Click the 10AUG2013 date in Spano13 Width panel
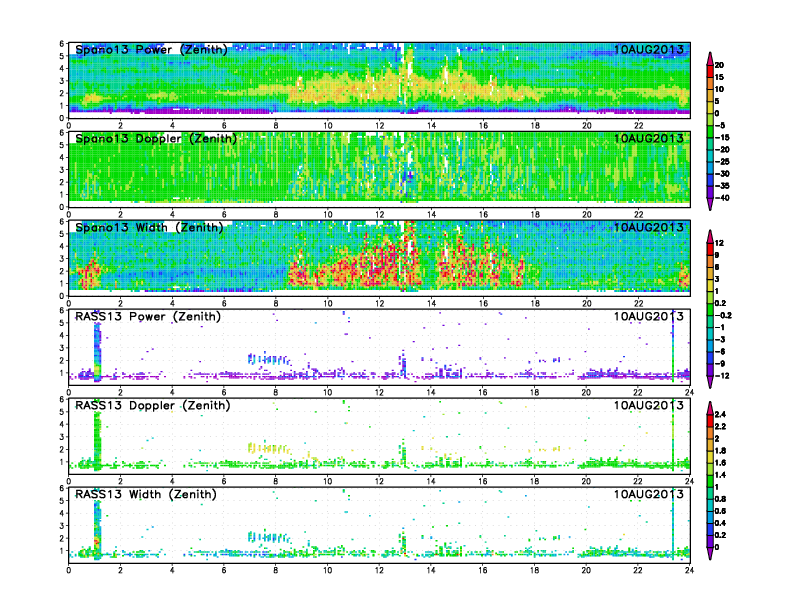The width and height of the screenshot is (792, 612). 649,227
